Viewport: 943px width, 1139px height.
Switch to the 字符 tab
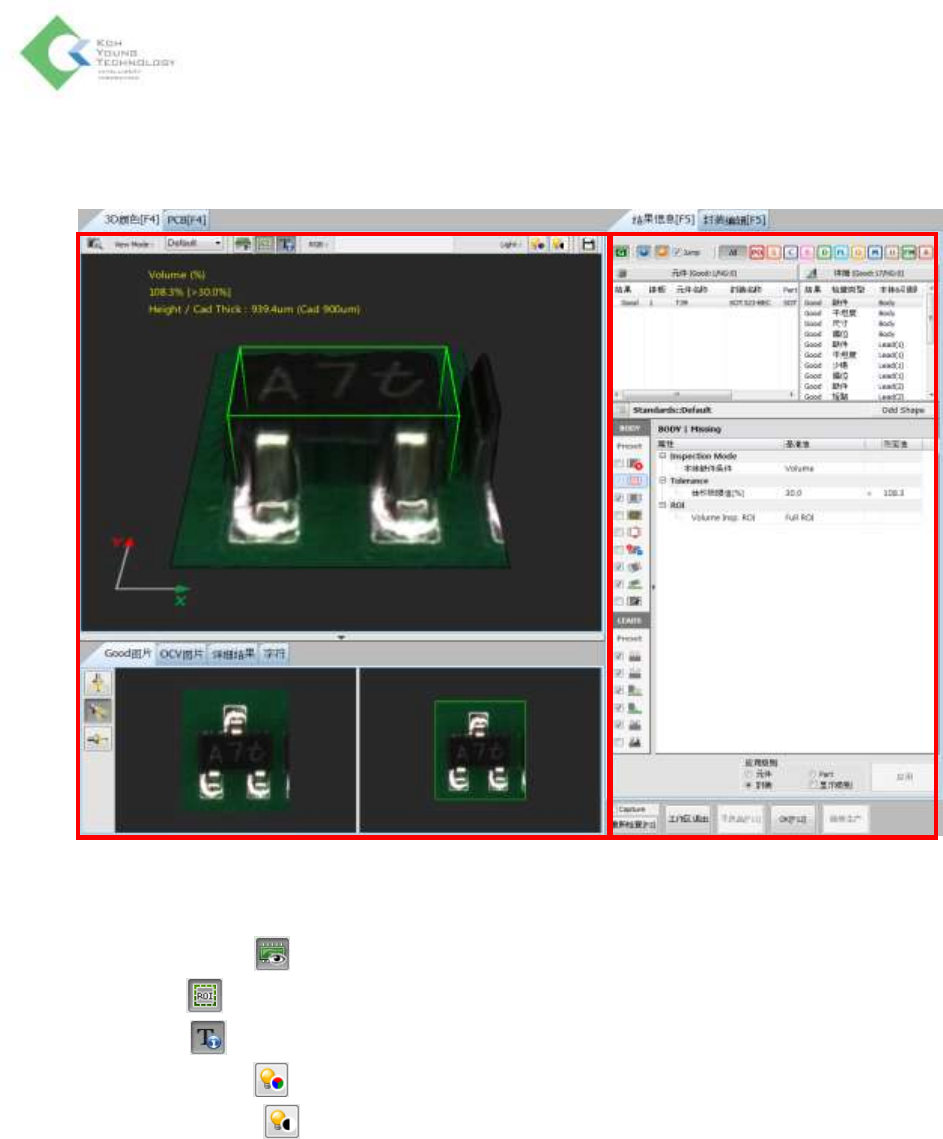click(275, 654)
